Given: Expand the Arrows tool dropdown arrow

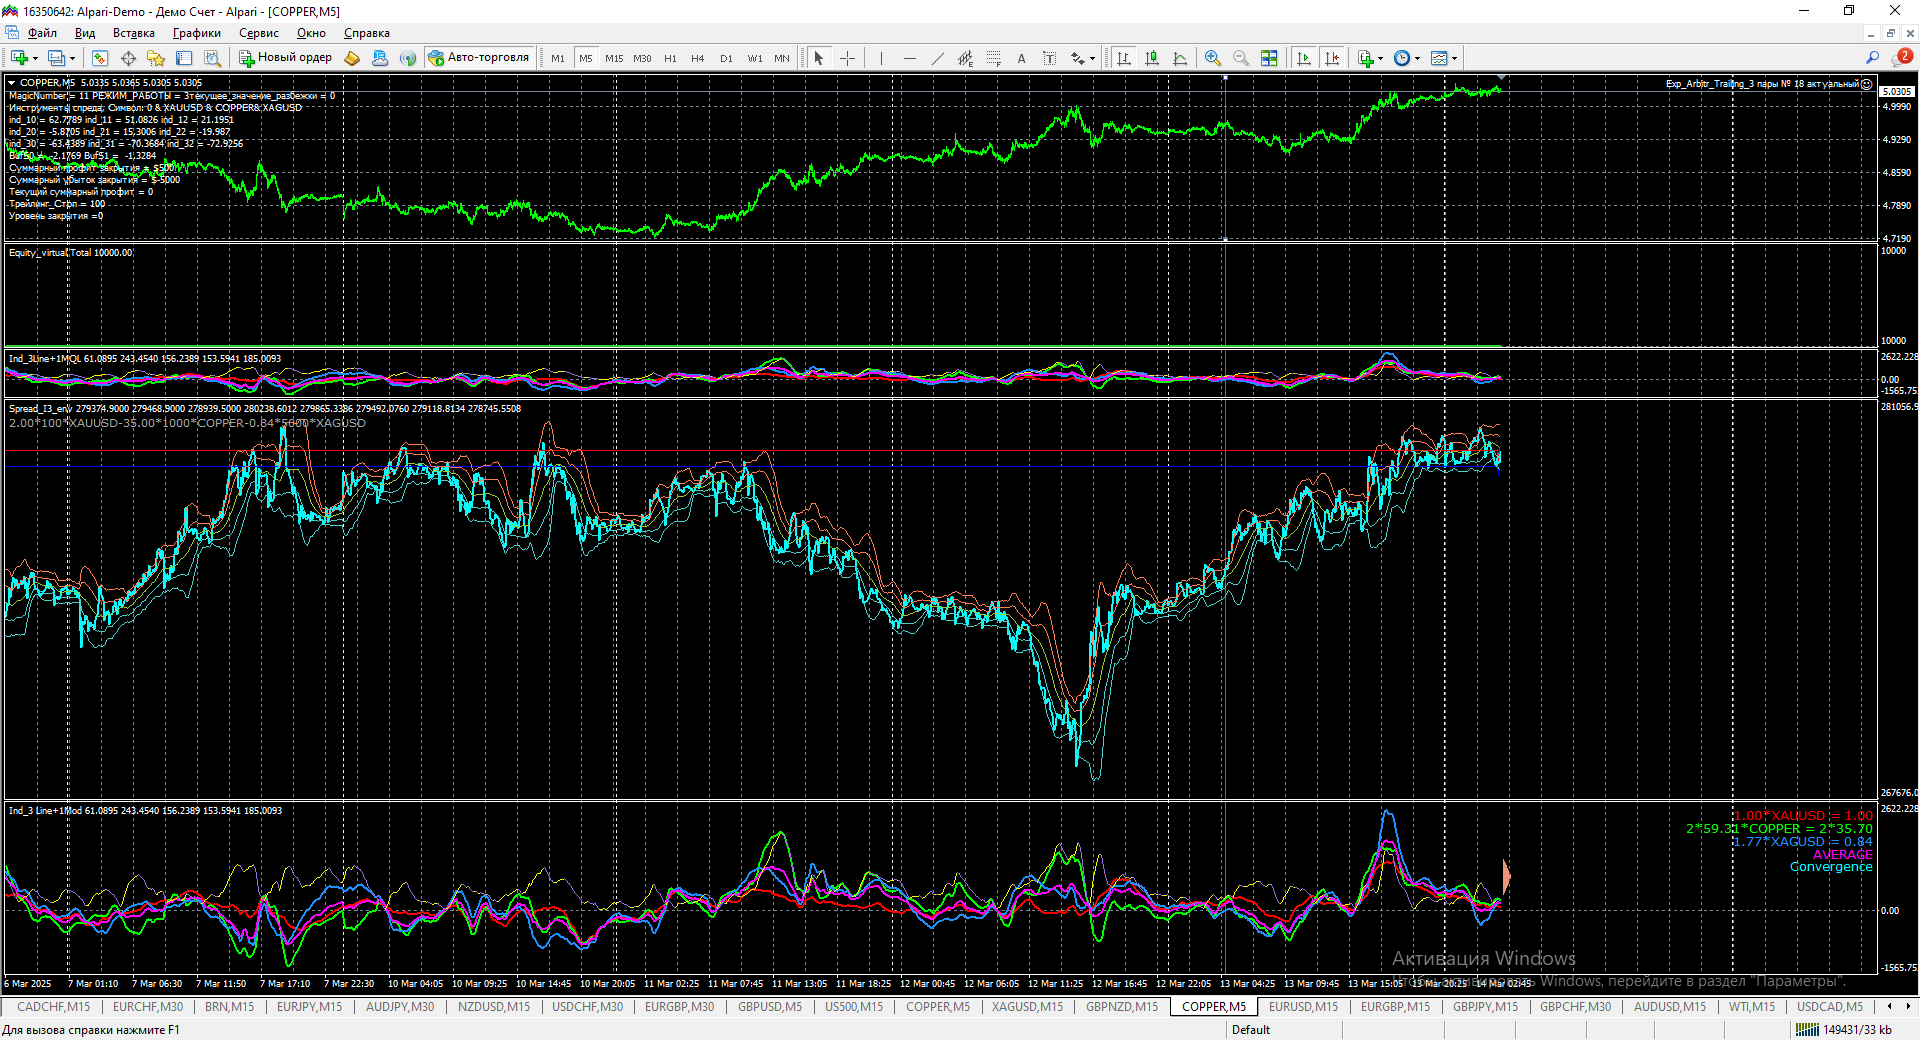Looking at the screenshot, I should point(1092,58).
